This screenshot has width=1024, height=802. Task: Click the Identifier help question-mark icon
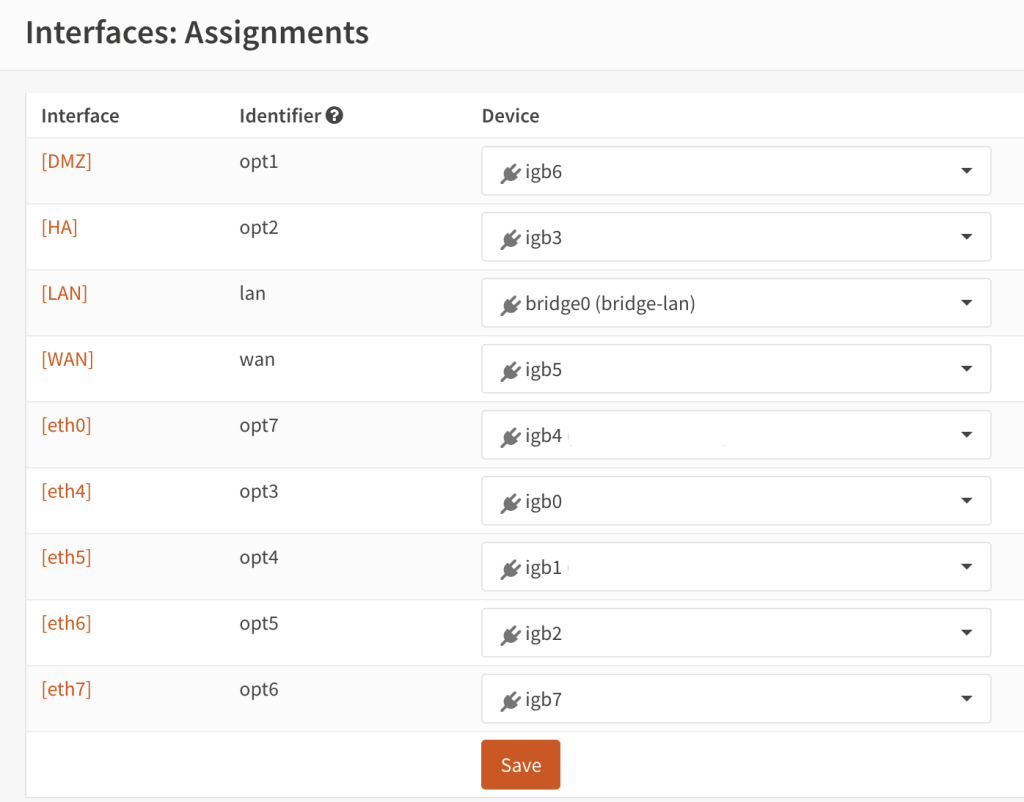point(334,116)
